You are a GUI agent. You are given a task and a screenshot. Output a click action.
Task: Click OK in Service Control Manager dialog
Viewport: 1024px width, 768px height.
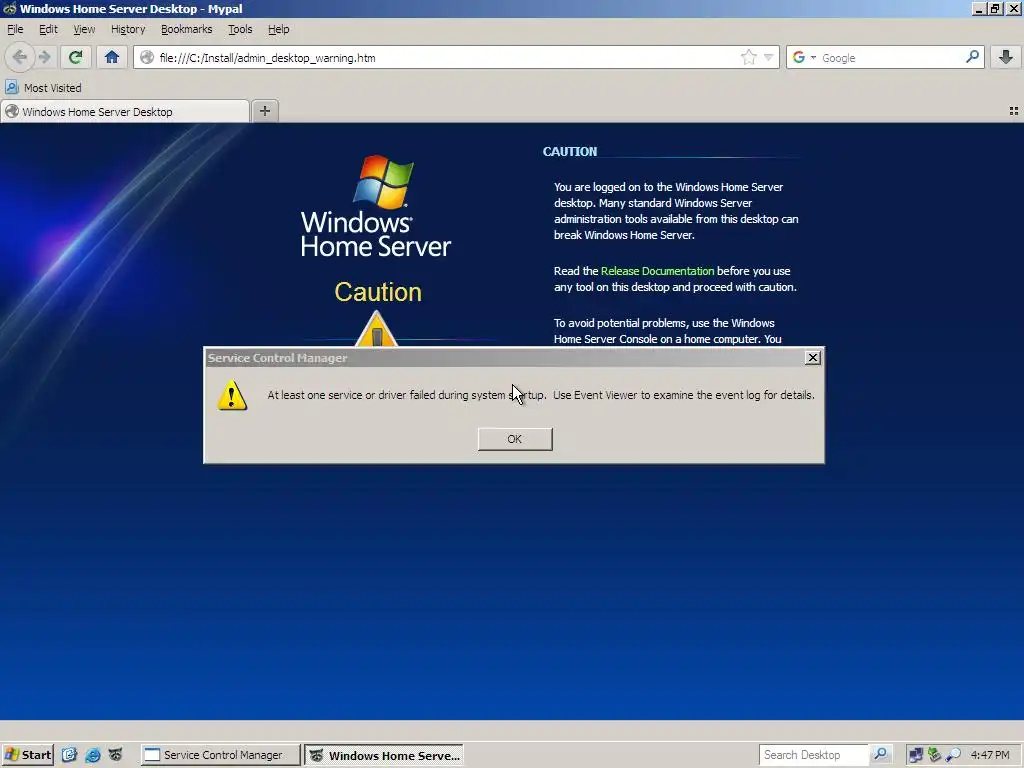(x=515, y=439)
